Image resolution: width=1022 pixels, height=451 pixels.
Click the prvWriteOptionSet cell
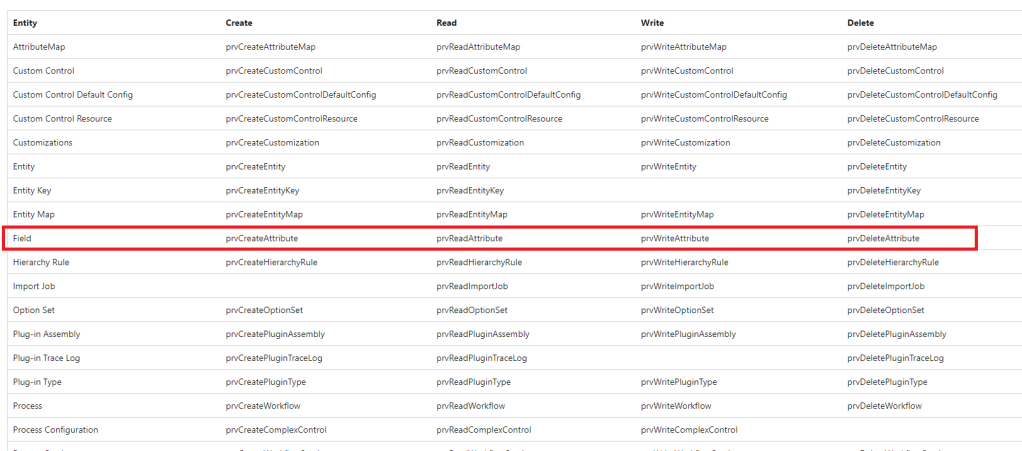point(677,310)
